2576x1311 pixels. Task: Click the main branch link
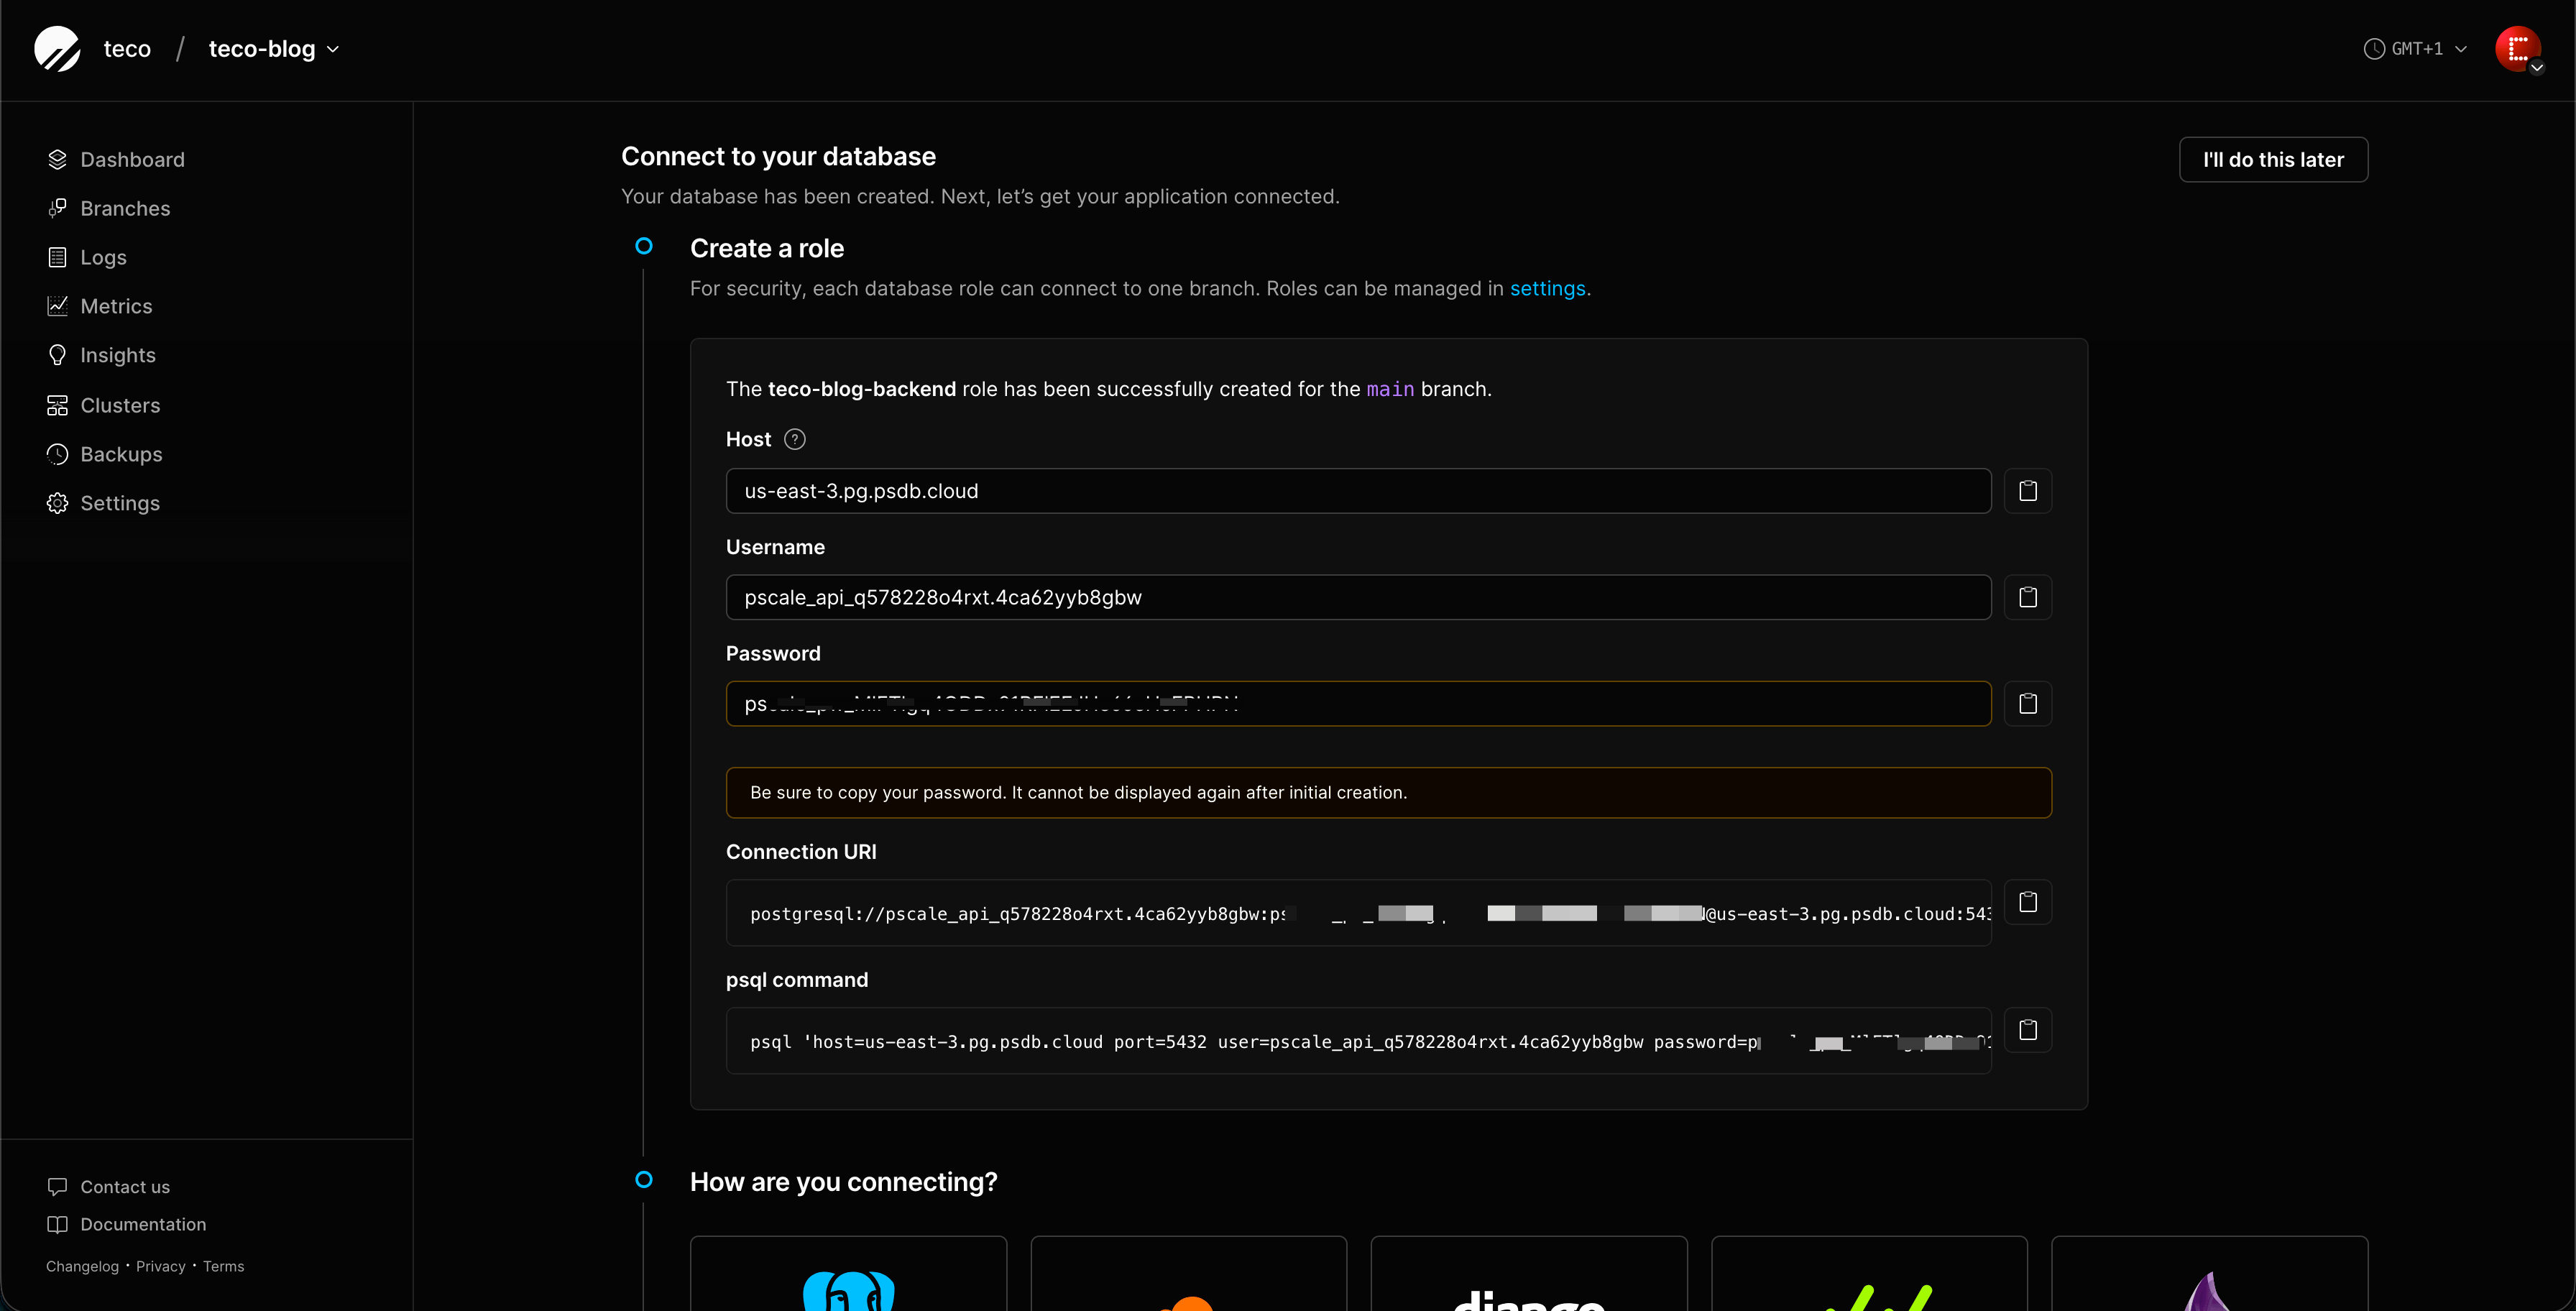[x=1390, y=390]
